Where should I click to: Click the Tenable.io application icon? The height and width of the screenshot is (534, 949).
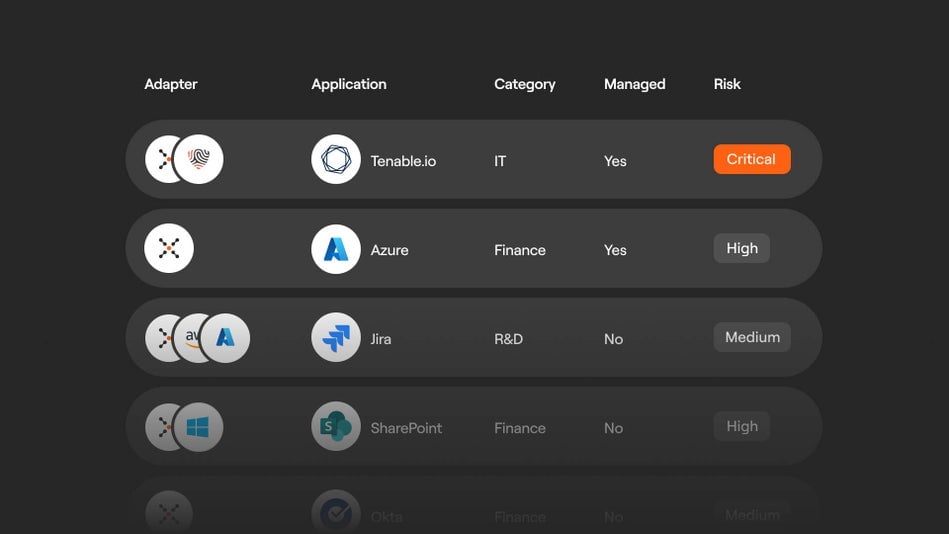pos(336,160)
